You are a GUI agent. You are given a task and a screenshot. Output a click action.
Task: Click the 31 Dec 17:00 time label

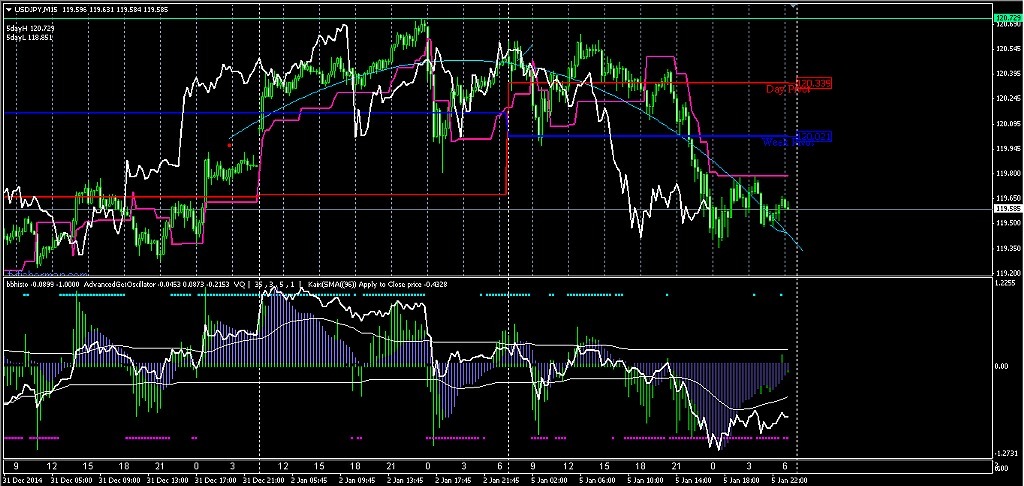pos(217,479)
